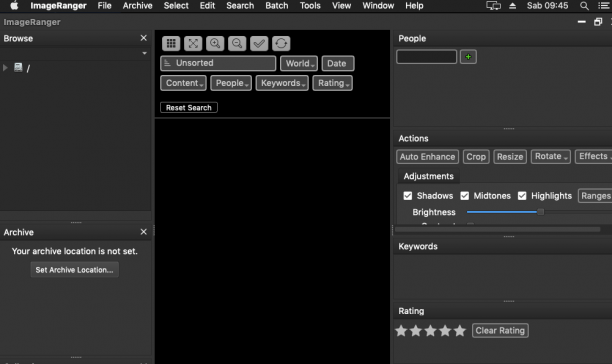Click the fit-to-screen expand icon

[x=193, y=43]
